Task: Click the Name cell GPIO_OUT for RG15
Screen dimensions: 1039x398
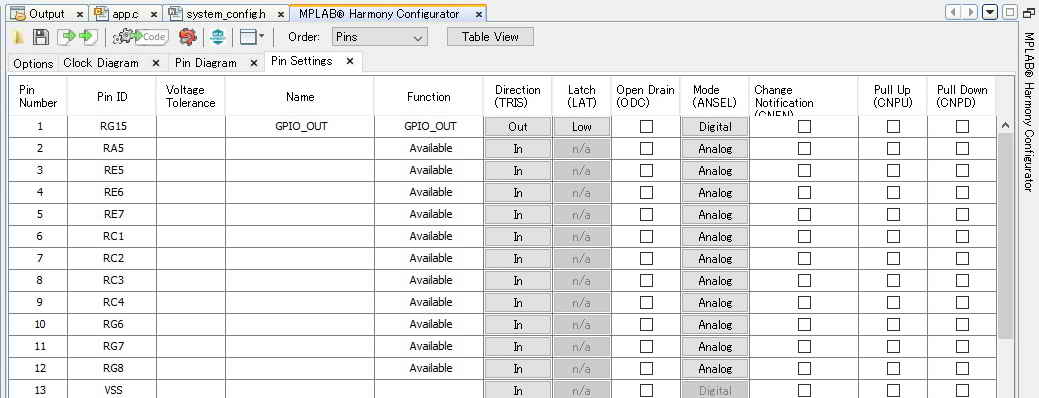Action: coord(300,126)
